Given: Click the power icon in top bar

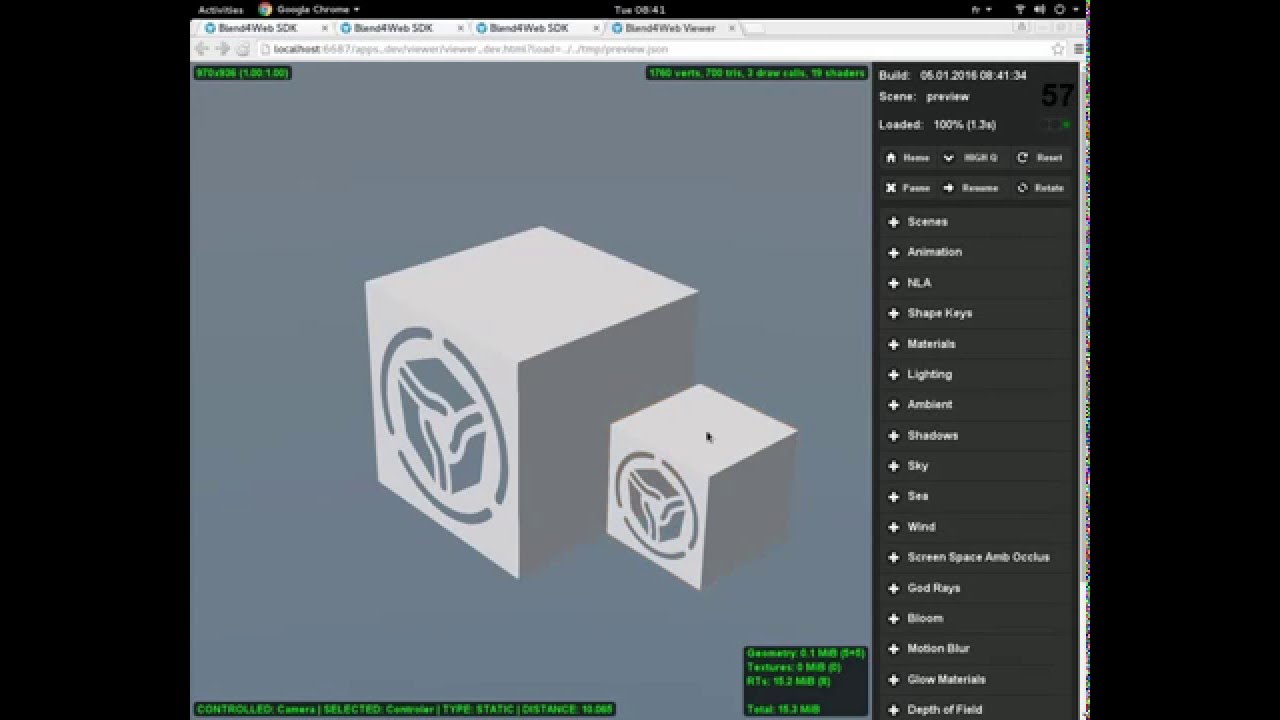Looking at the screenshot, I should [1060, 9].
